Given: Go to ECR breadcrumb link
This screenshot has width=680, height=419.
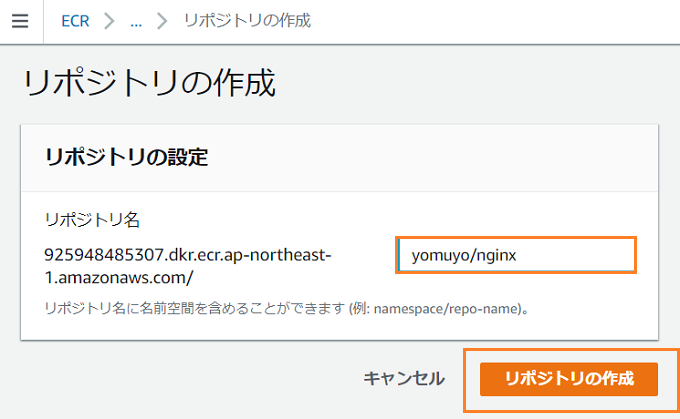Looking at the screenshot, I should tap(75, 21).
